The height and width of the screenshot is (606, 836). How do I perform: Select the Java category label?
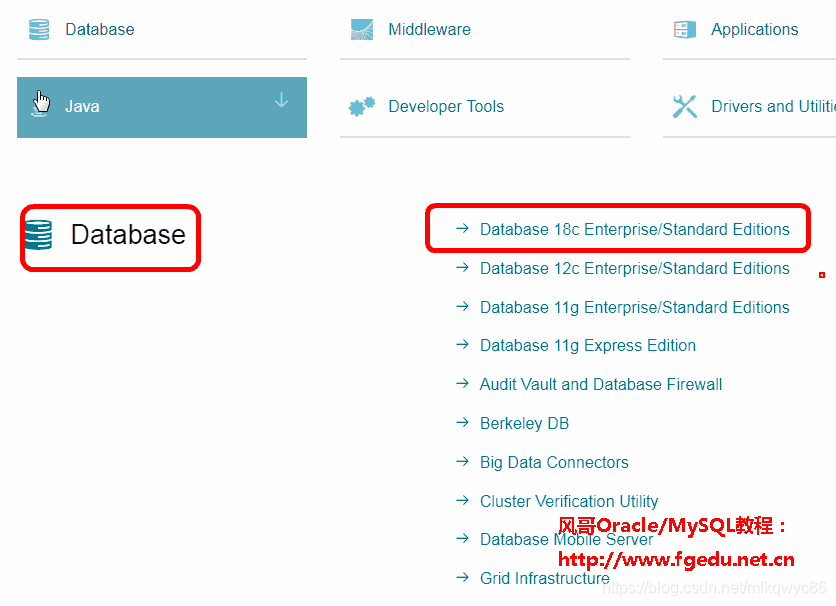[x=82, y=107]
